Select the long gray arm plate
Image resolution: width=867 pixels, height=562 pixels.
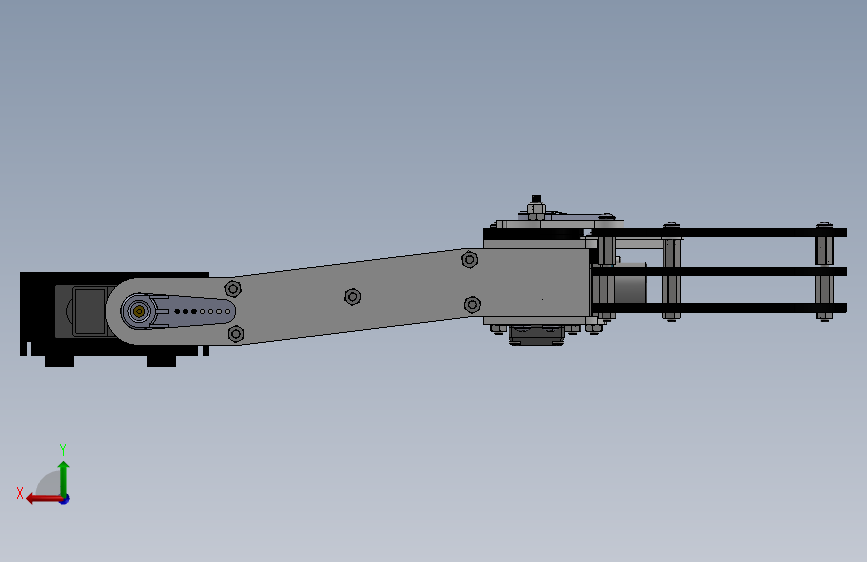[348, 296]
